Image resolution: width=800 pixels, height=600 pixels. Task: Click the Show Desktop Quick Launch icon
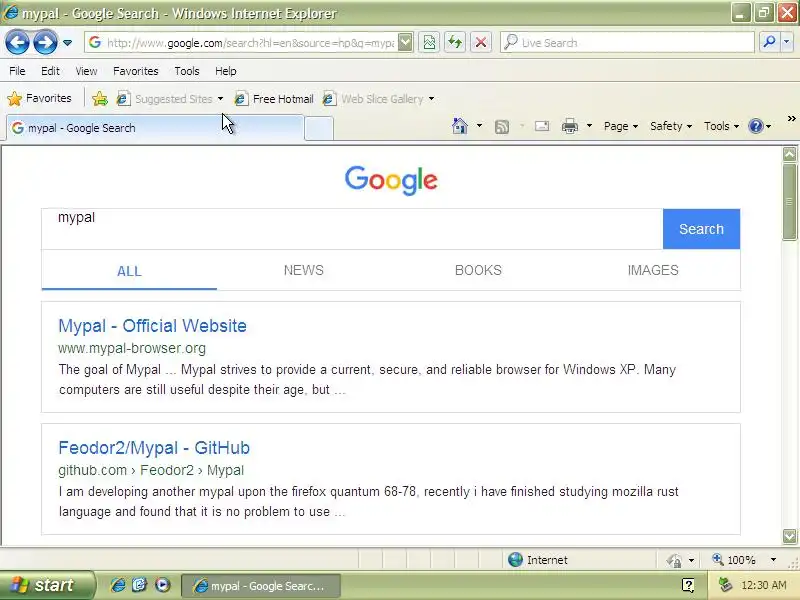[x=140, y=585]
